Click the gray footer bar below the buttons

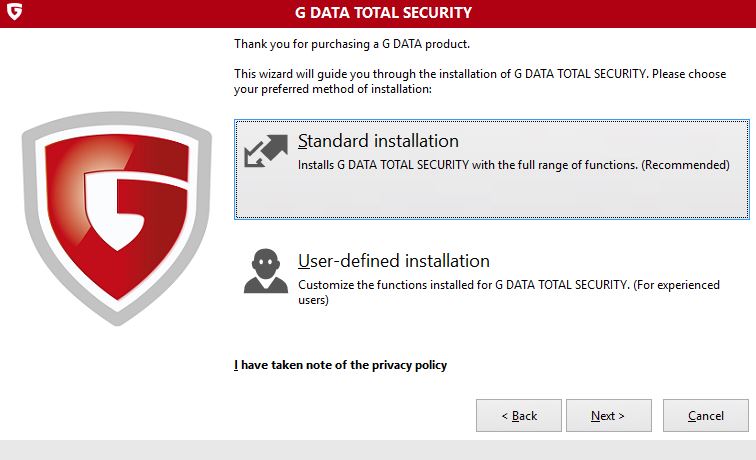point(378,450)
